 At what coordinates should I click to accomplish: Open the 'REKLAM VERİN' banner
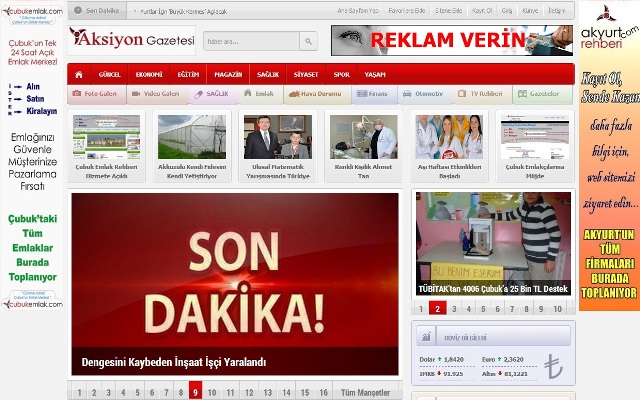tap(452, 40)
